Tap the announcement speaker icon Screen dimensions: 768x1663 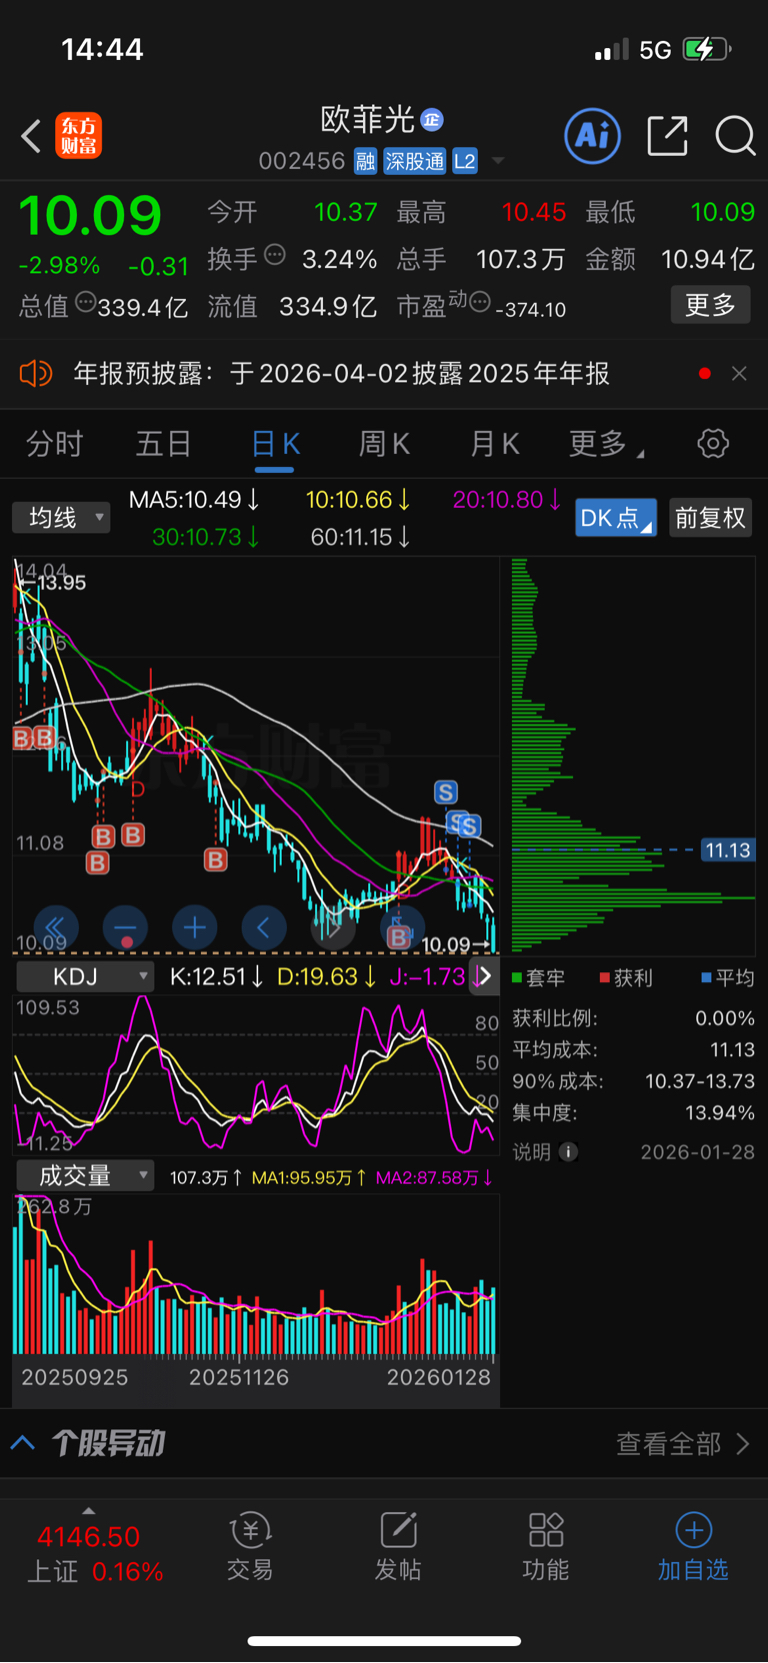pyautogui.click(x=35, y=374)
